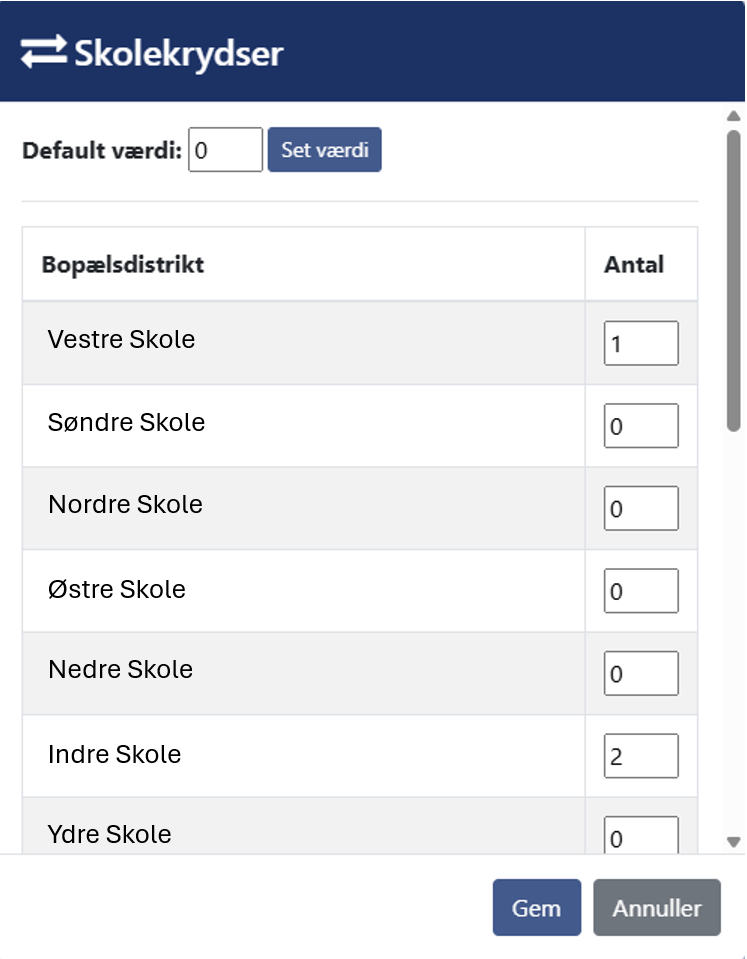Click the Nedre Skole Antal input
The width and height of the screenshot is (747, 959).
pos(641,673)
